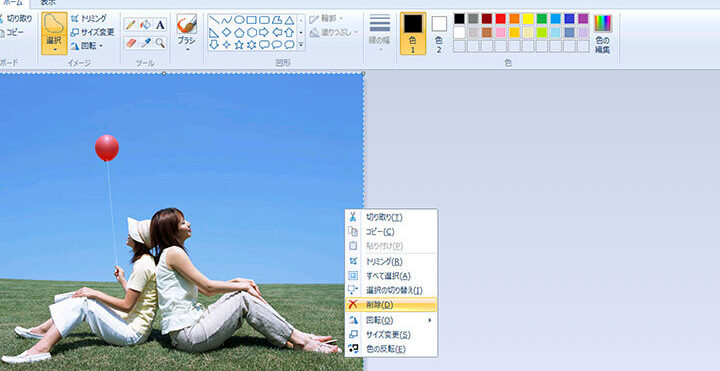Viewport: 720px width, 371px height.
Task: Open the ブラシ brush type dropdown arrow
Action: pyautogui.click(x=187, y=49)
